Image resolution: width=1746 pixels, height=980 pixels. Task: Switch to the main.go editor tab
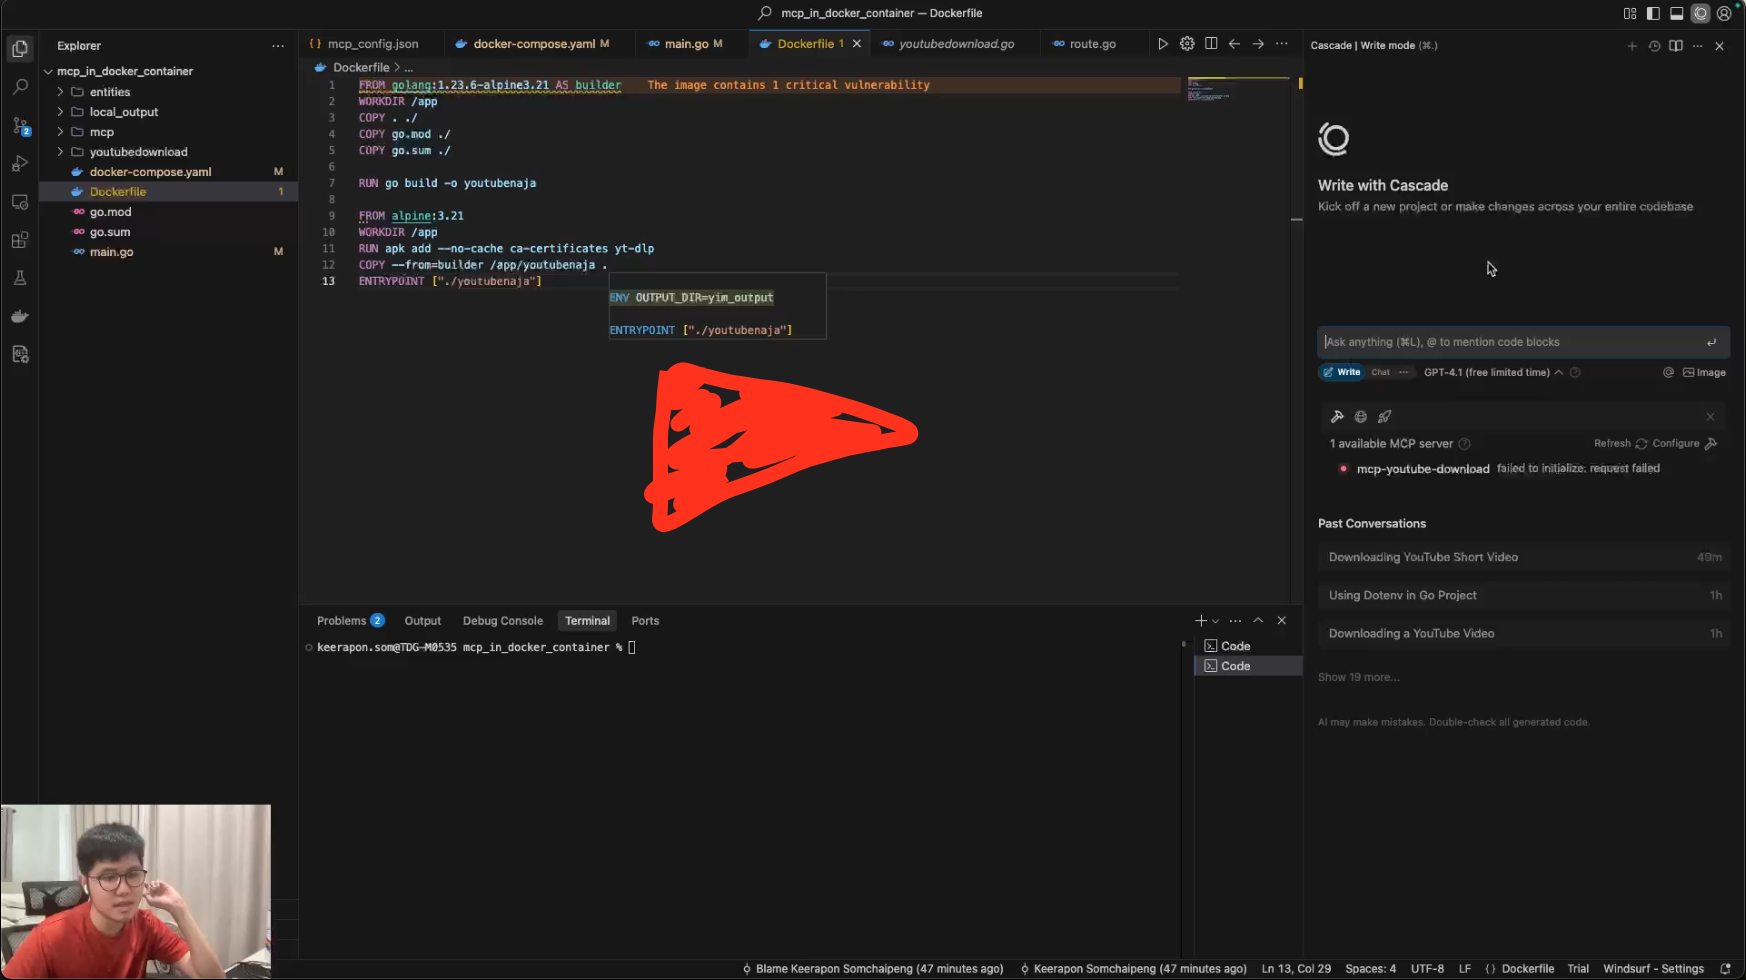tap(685, 44)
